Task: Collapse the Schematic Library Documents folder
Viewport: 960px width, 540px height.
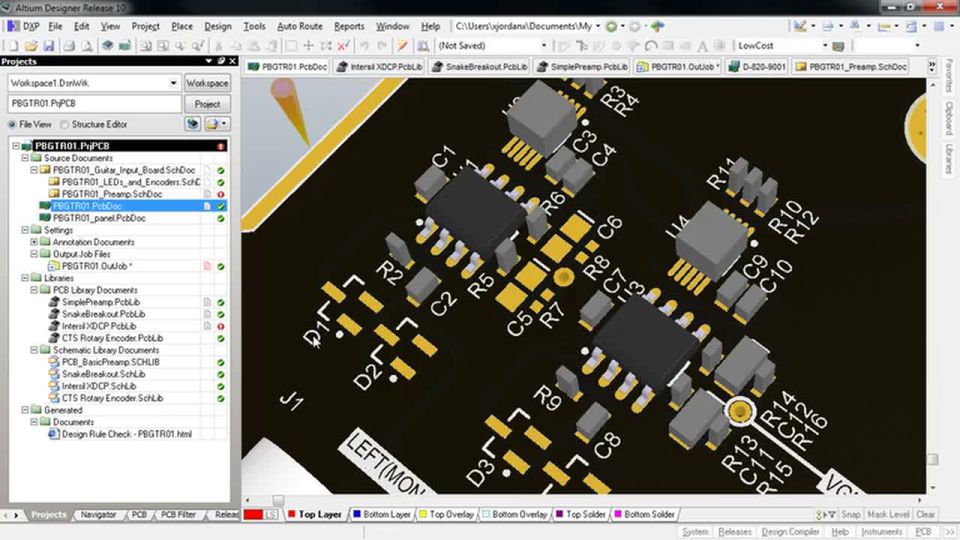Action: (x=34, y=350)
